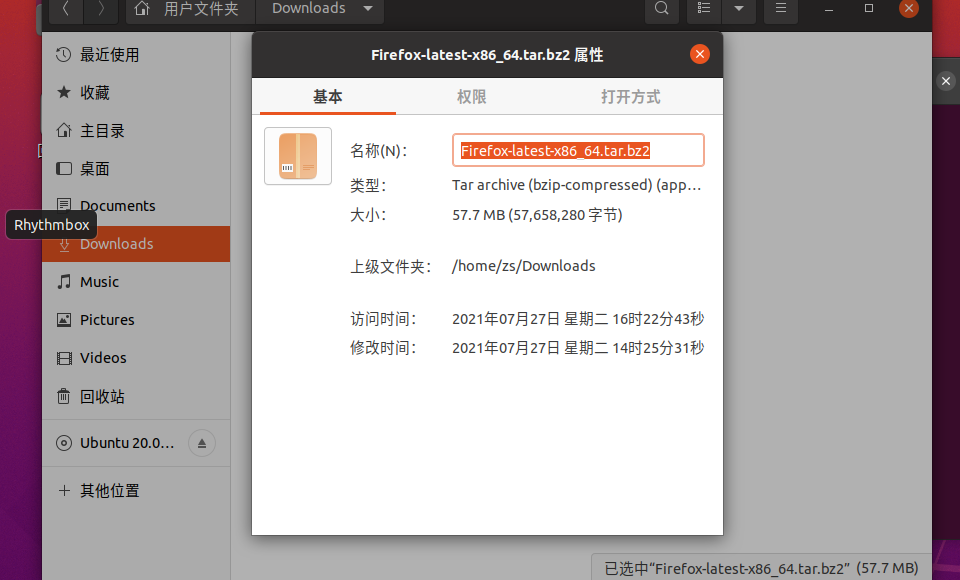Screen dimensions: 960x580
Task: Click the clock icon beside 最近使用
Action: [x=64, y=55]
